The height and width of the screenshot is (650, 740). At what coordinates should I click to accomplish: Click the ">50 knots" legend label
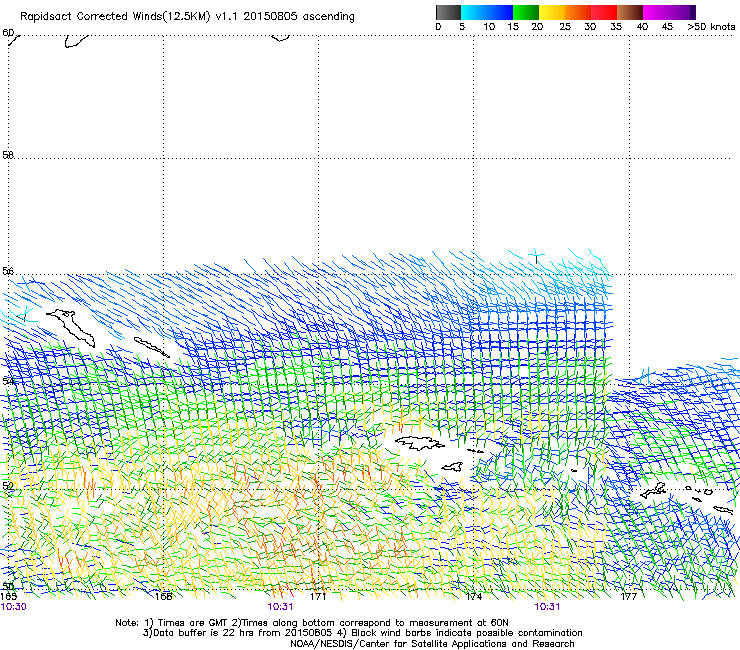(711, 27)
